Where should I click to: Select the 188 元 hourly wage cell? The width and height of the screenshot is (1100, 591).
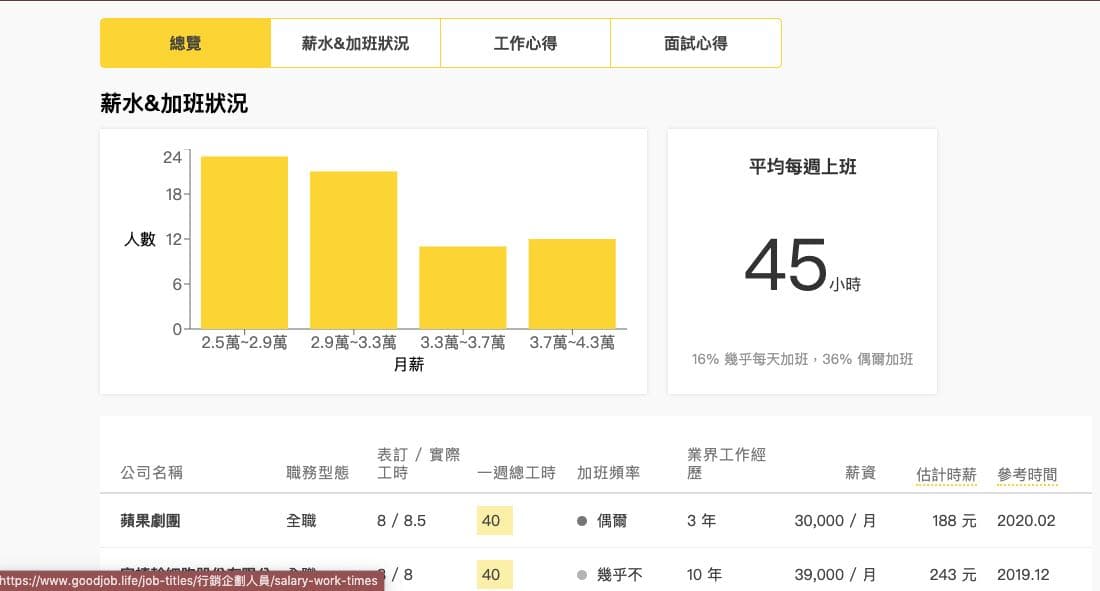point(954,521)
